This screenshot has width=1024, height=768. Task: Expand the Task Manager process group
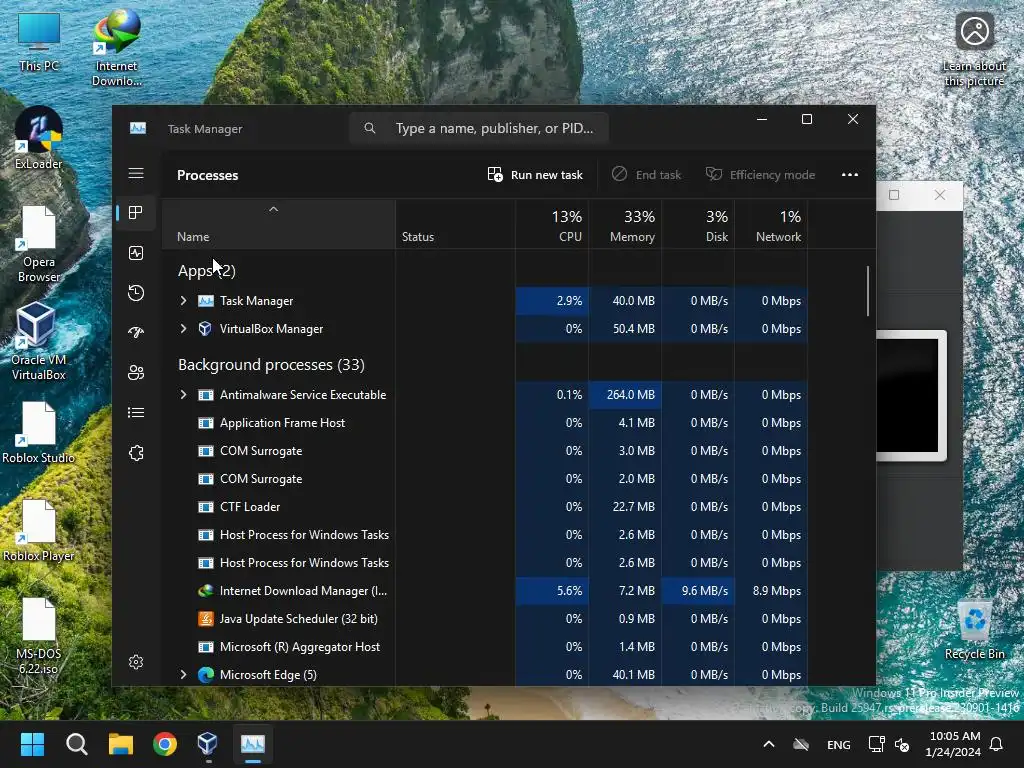[184, 300]
